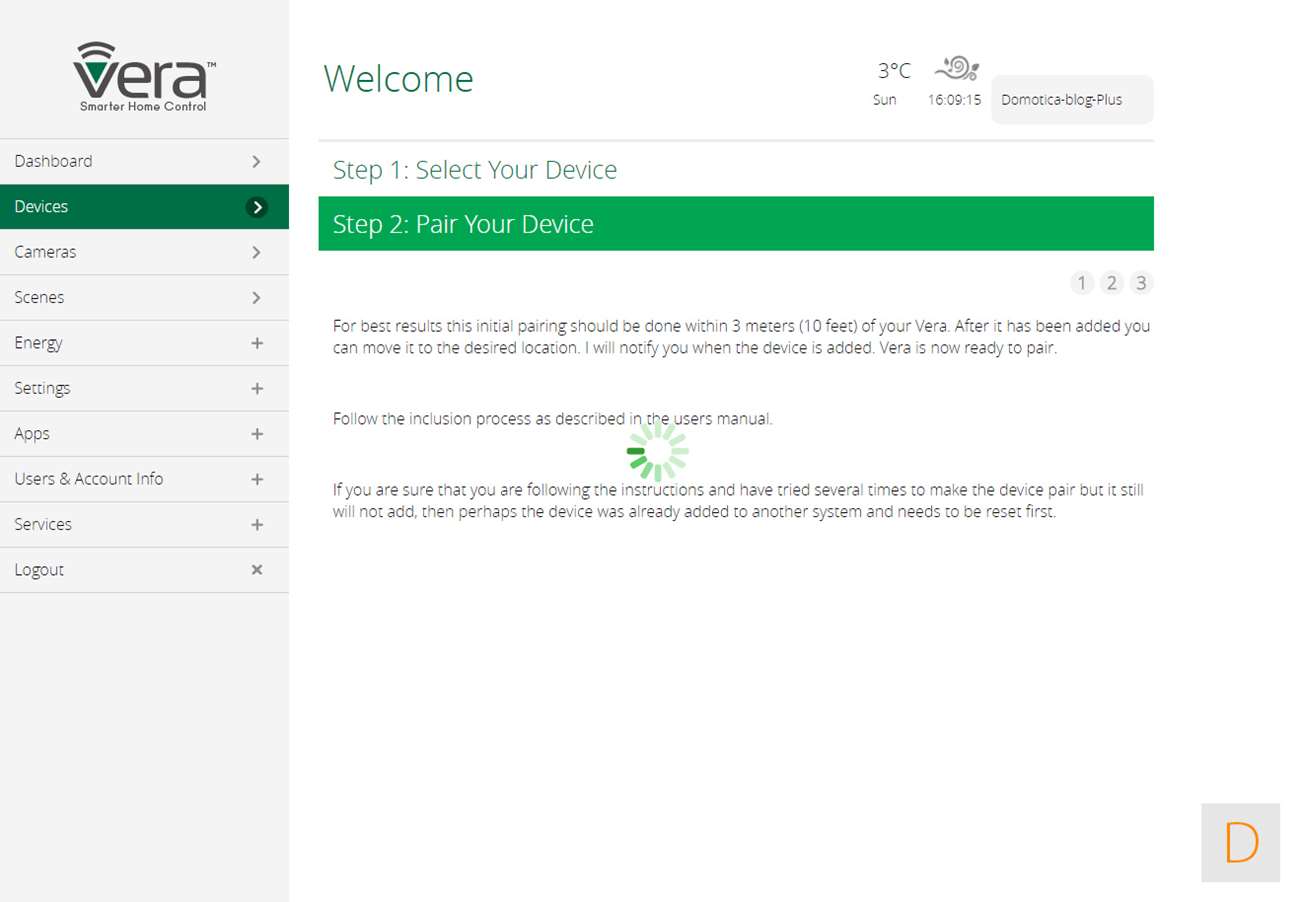
Task: Go to wizard page 1 indicator
Action: click(1081, 283)
